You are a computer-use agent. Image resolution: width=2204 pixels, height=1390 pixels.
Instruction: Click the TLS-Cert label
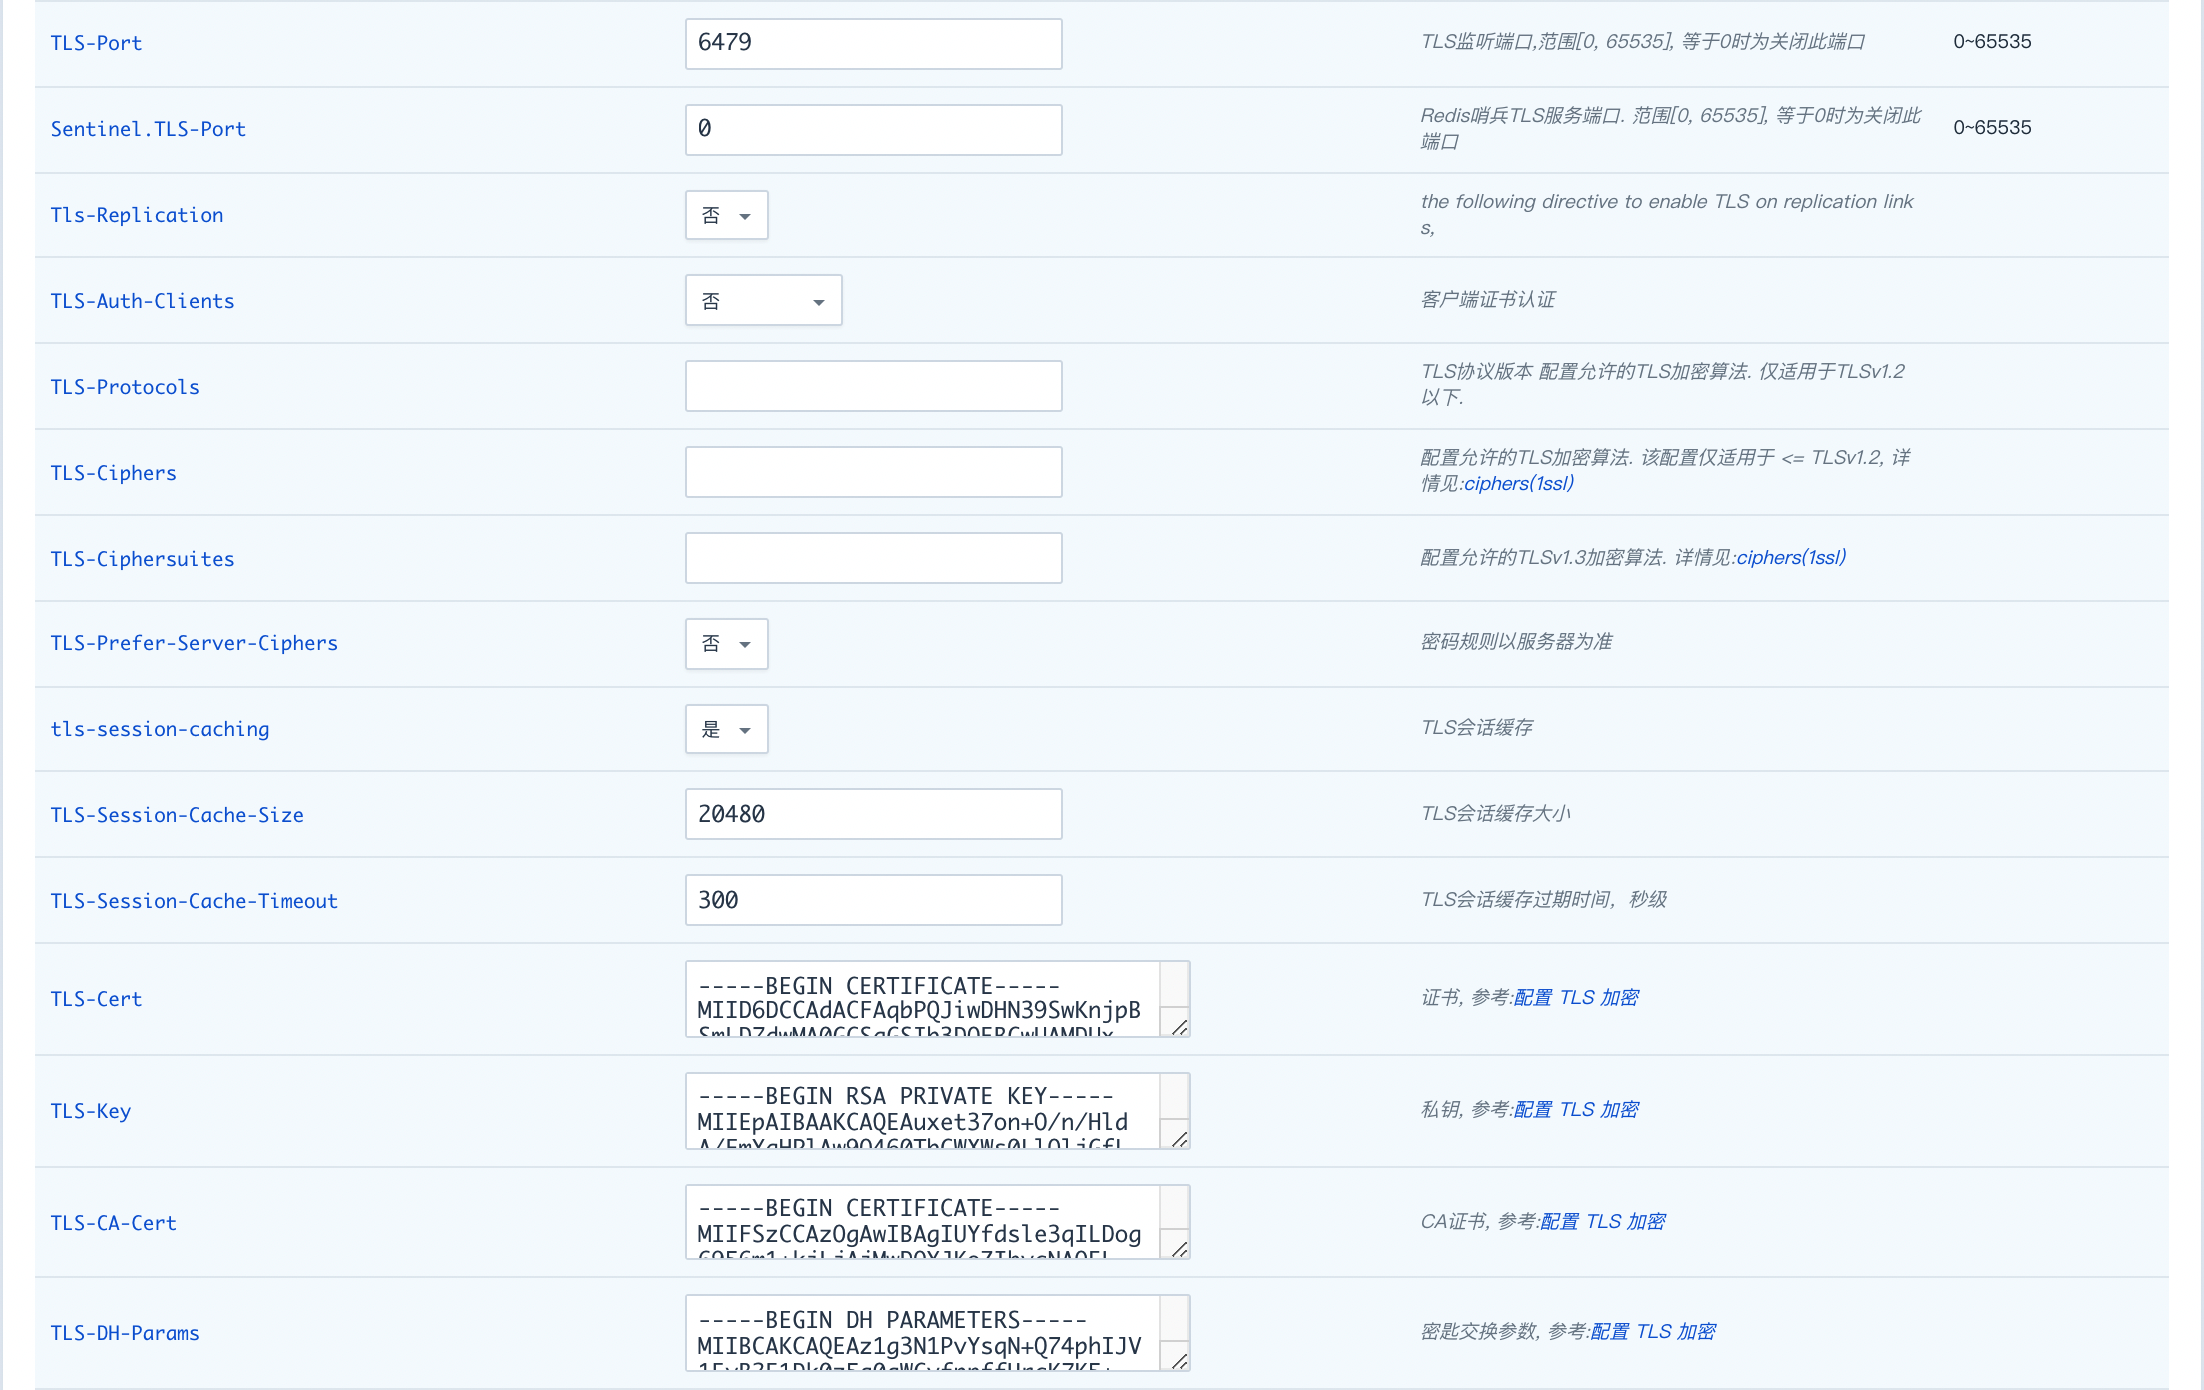coord(96,999)
